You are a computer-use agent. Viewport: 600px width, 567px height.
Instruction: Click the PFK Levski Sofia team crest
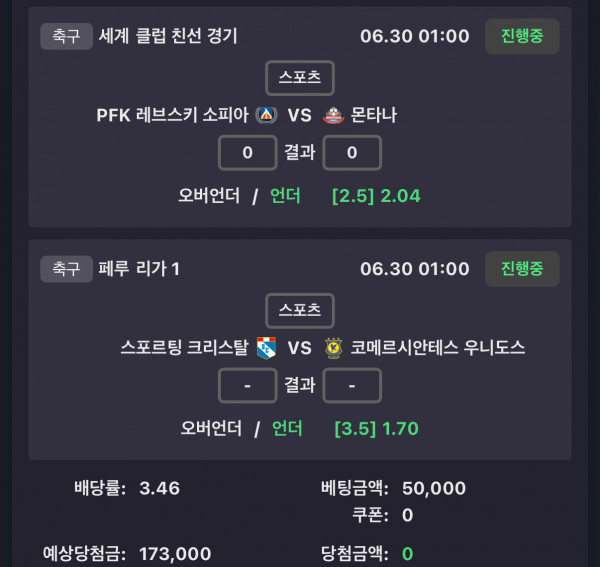[266, 115]
